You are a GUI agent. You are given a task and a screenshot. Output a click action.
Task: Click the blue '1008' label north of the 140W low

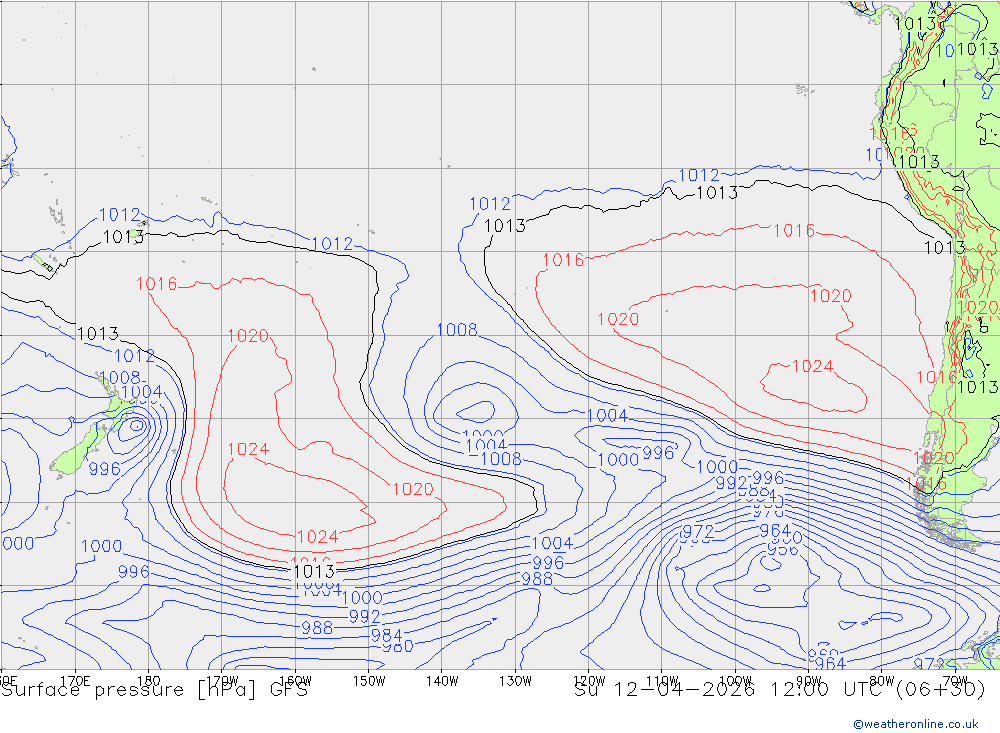click(457, 329)
